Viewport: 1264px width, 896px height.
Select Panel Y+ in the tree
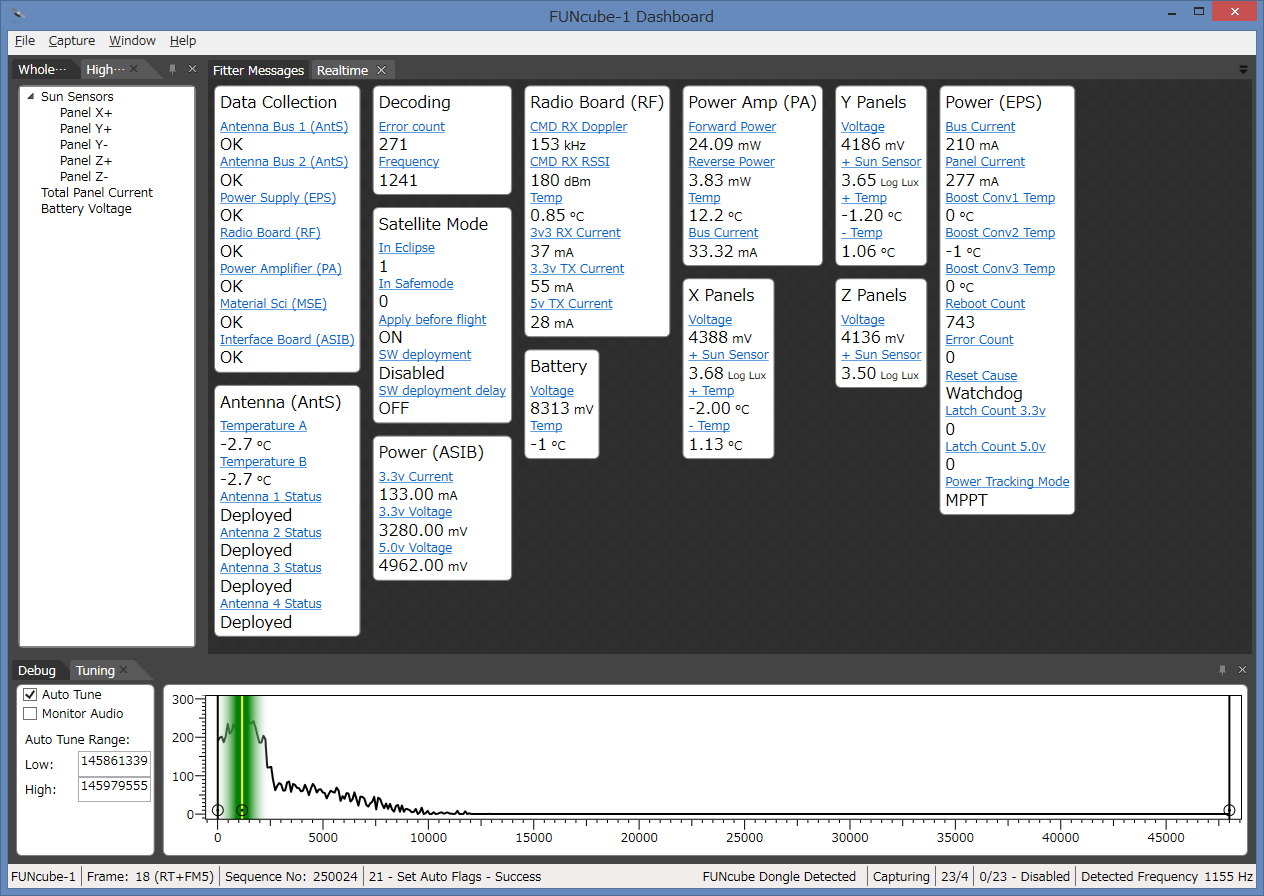pyautogui.click(x=86, y=129)
